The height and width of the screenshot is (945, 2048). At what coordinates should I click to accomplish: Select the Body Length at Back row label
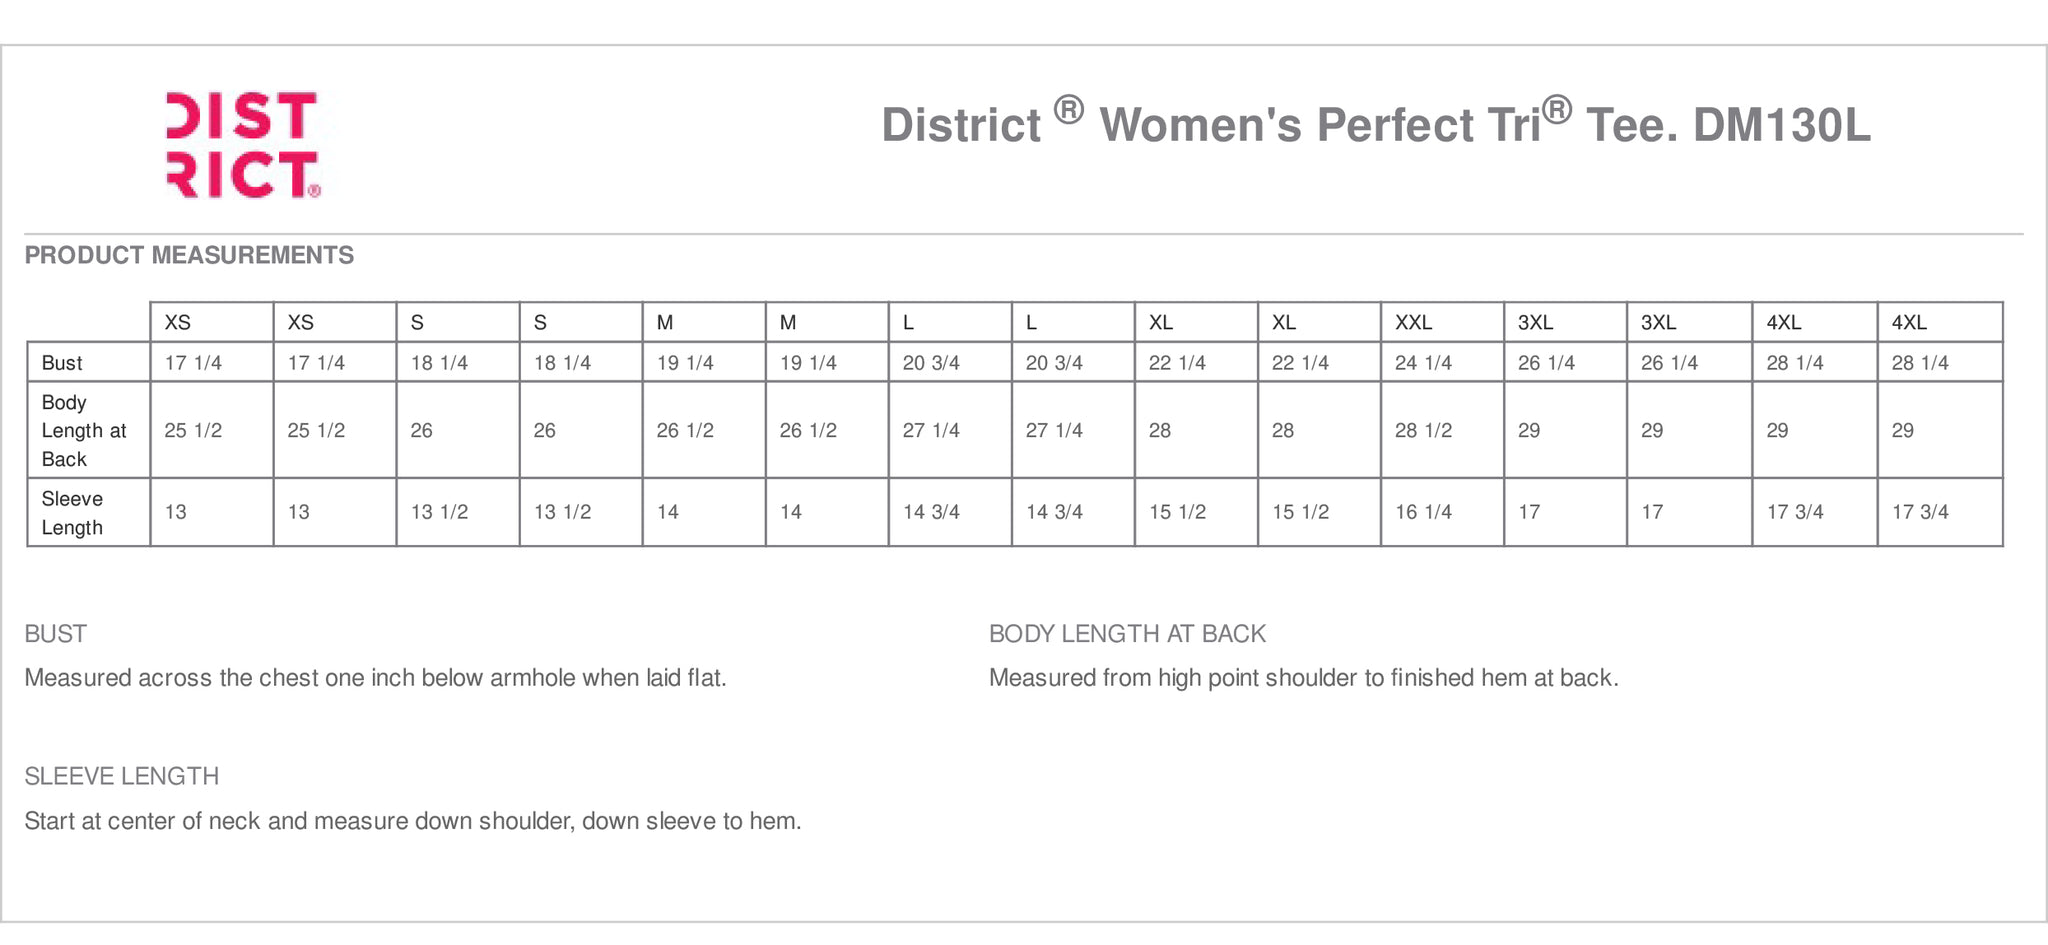pos(84,431)
